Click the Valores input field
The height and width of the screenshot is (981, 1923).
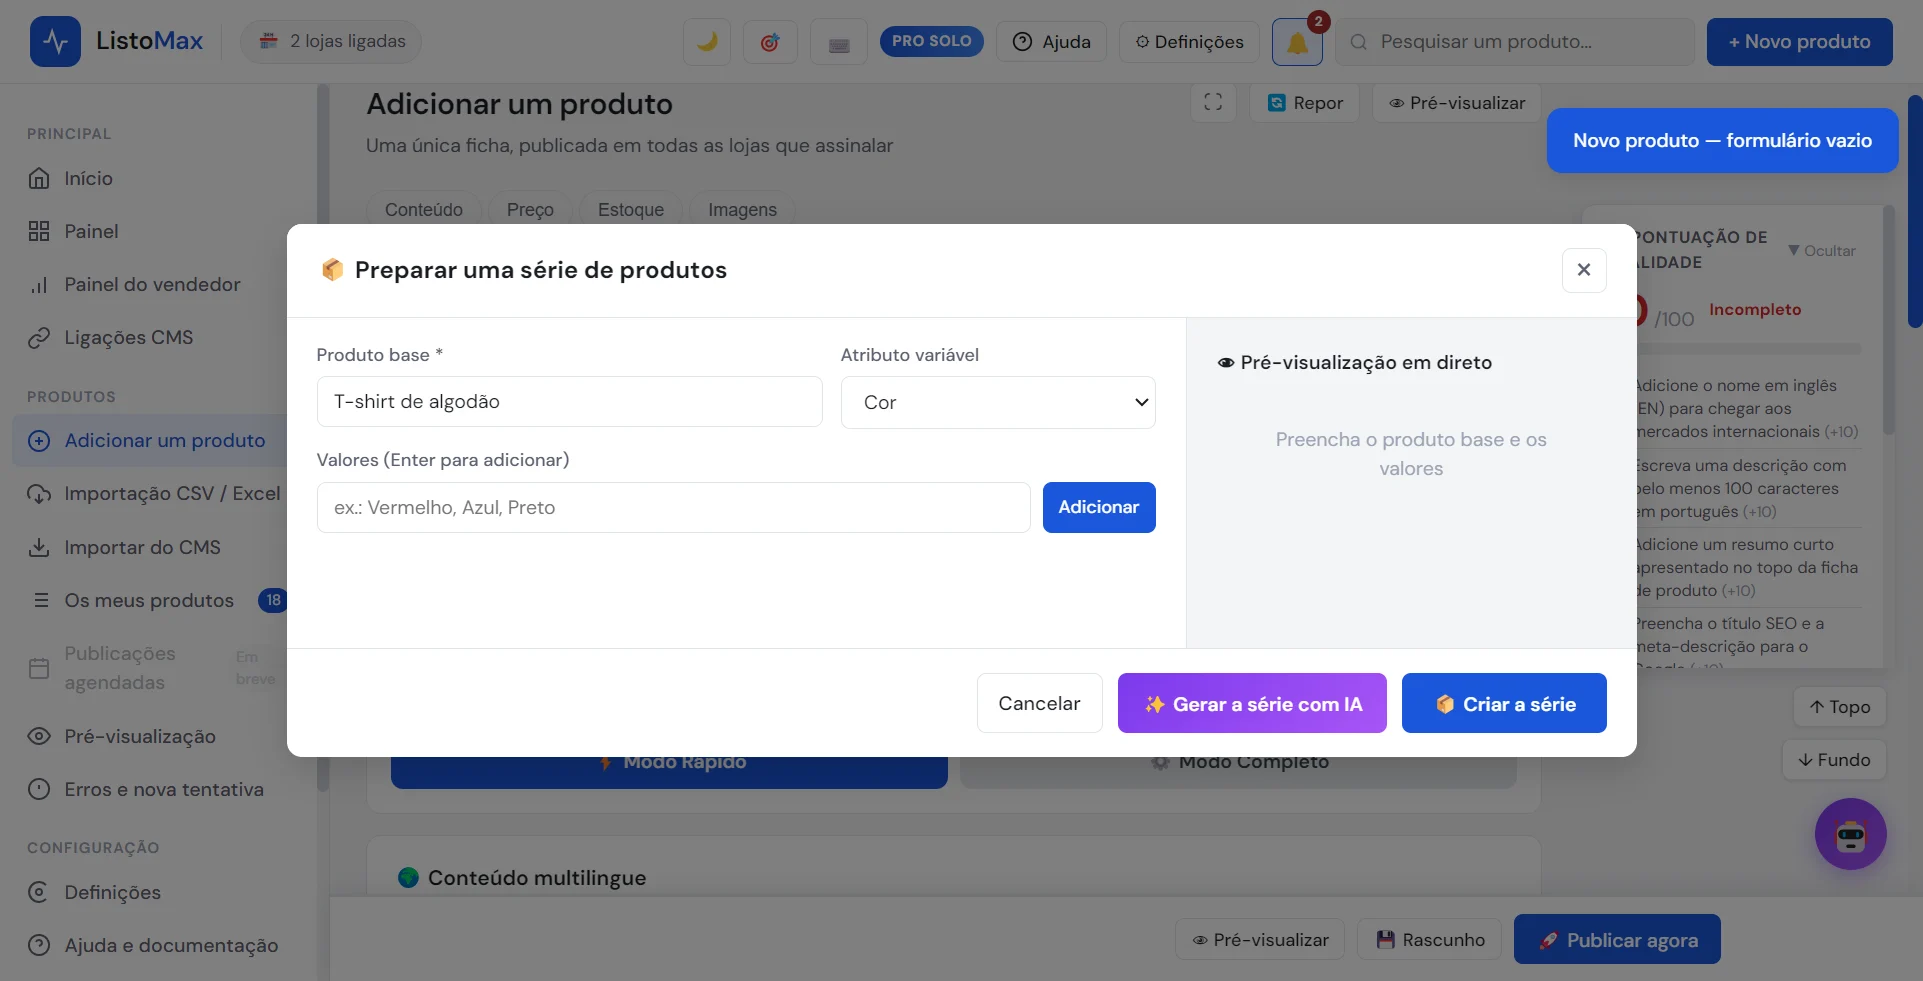673,508
